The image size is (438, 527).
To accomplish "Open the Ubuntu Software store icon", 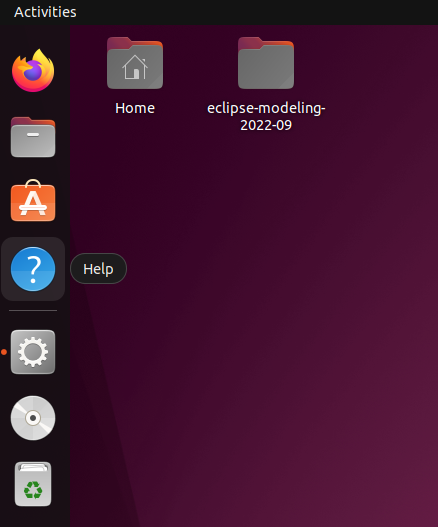I will coord(33,201).
